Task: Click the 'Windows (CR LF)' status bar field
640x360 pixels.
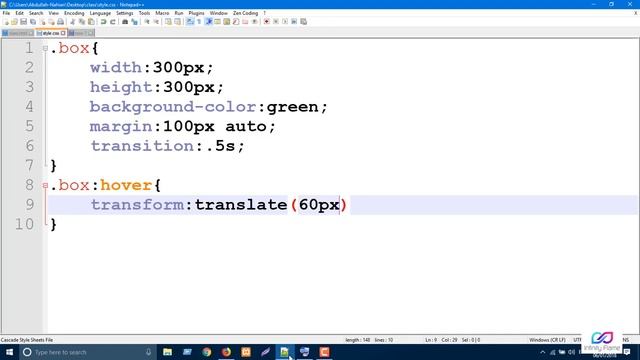Action: [x=547, y=340]
